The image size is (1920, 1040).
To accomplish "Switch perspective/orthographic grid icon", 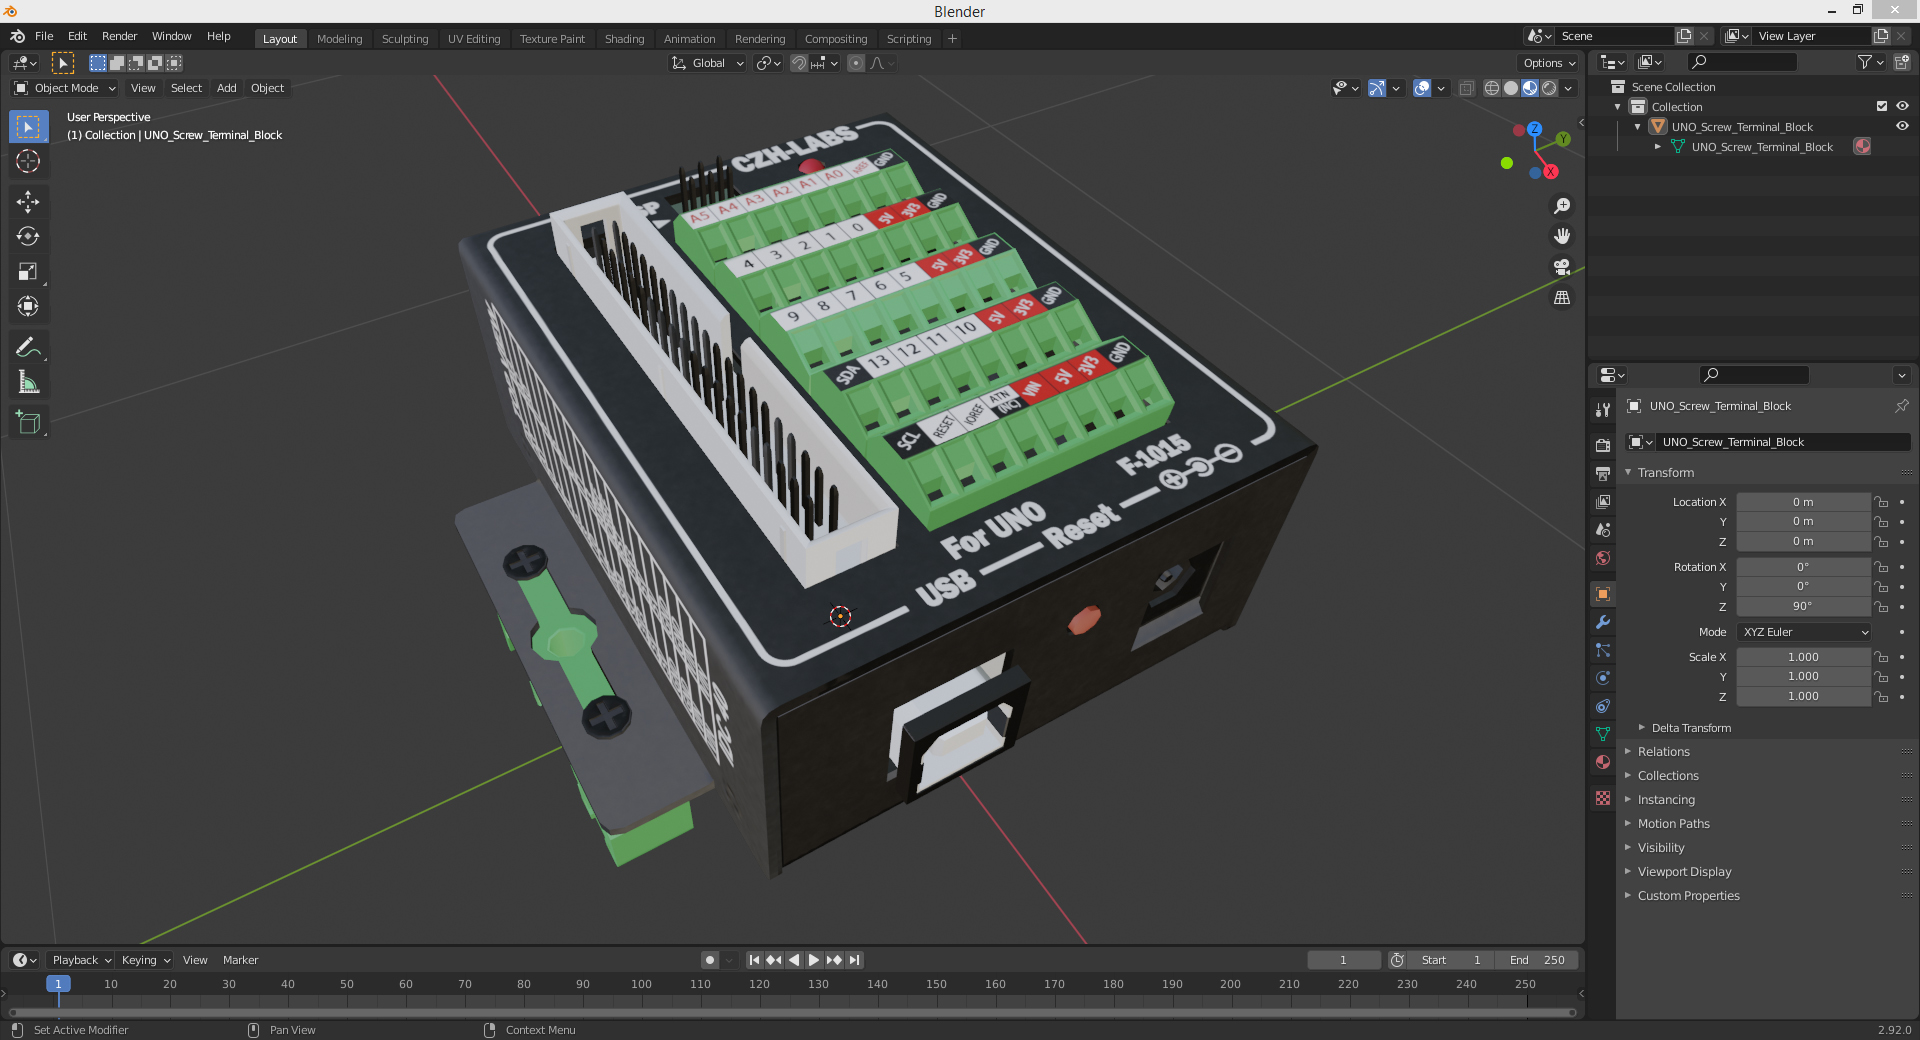I will point(1561,298).
